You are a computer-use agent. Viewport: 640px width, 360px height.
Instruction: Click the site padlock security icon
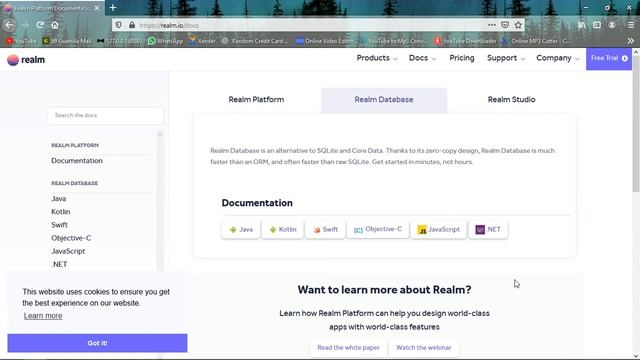click(132, 25)
